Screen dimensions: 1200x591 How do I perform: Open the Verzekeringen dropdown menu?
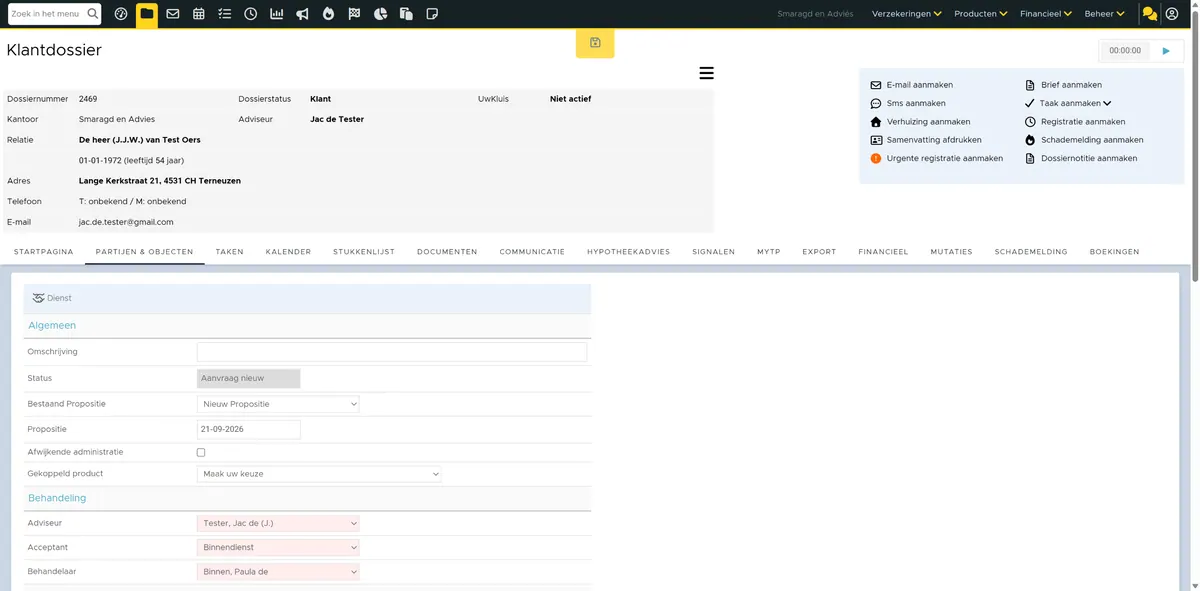(907, 14)
